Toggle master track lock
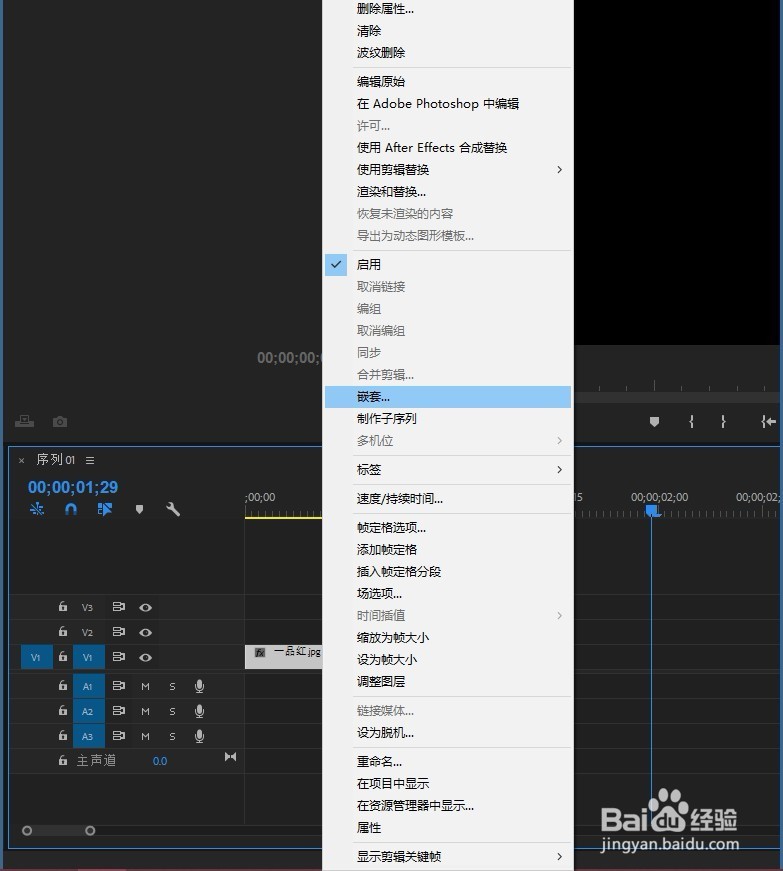The width and height of the screenshot is (783, 871). pos(63,760)
